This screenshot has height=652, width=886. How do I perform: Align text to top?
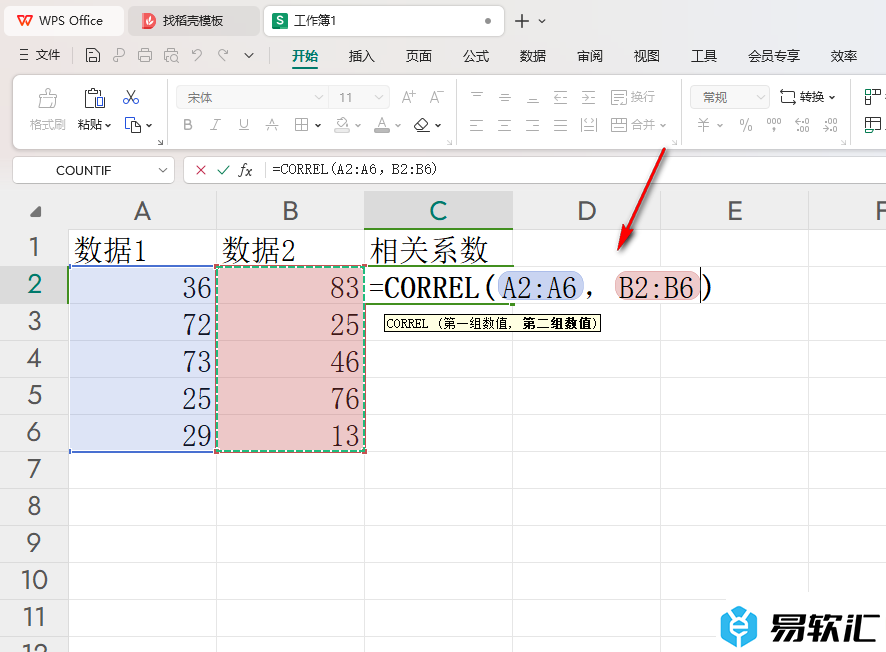(x=477, y=97)
